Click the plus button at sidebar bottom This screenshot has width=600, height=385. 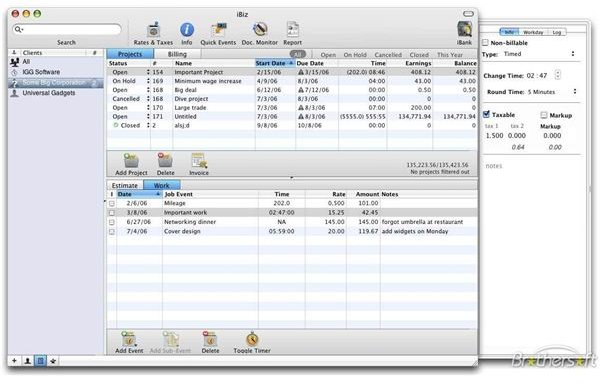tap(14, 361)
